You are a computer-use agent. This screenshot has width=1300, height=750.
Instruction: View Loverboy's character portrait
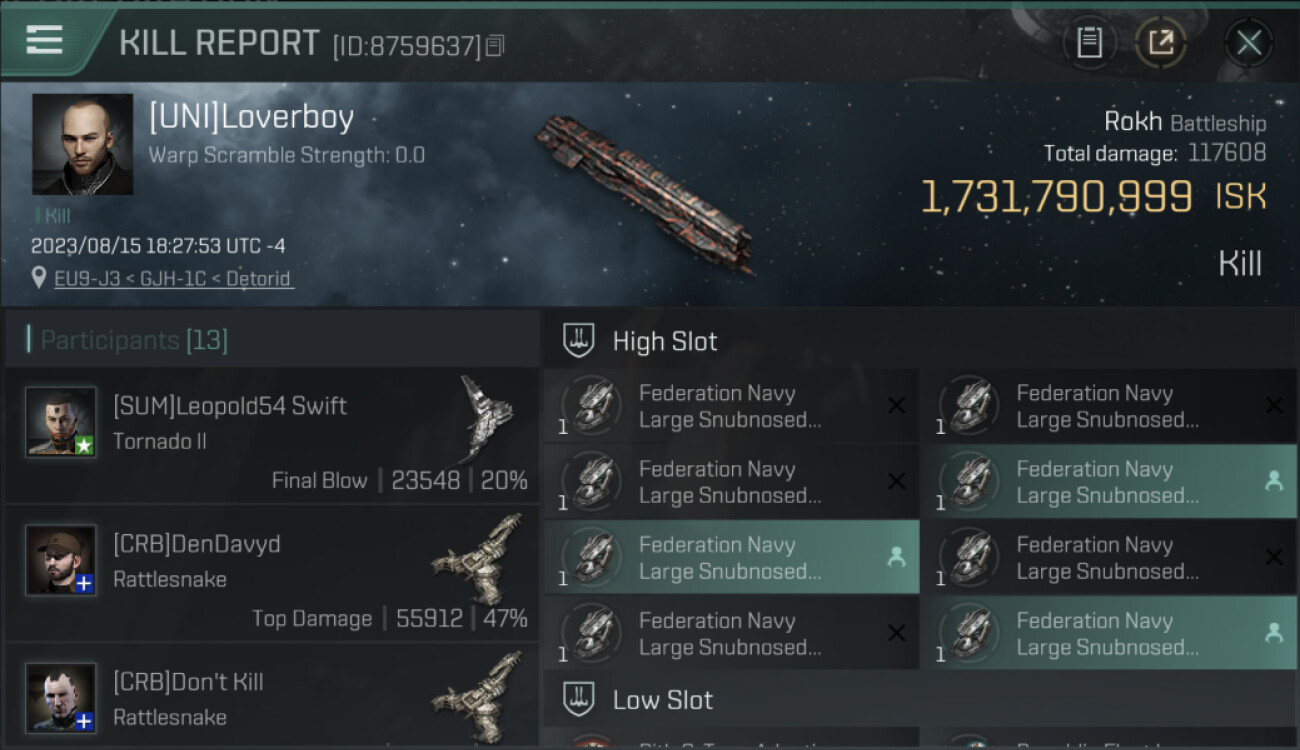point(82,144)
